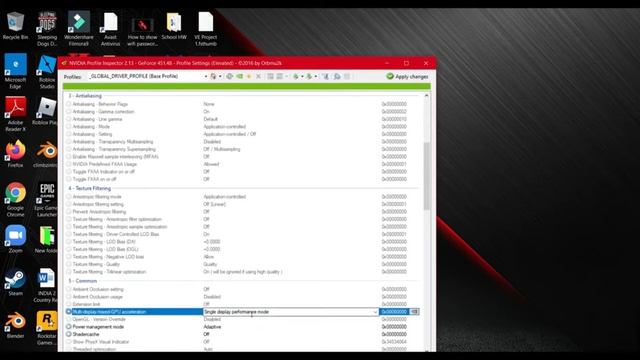Image resolution: width=640 pixels, height=360 pixels.
Task: Click the Adaptive value of Power management
Action: (x=212, y=327)
